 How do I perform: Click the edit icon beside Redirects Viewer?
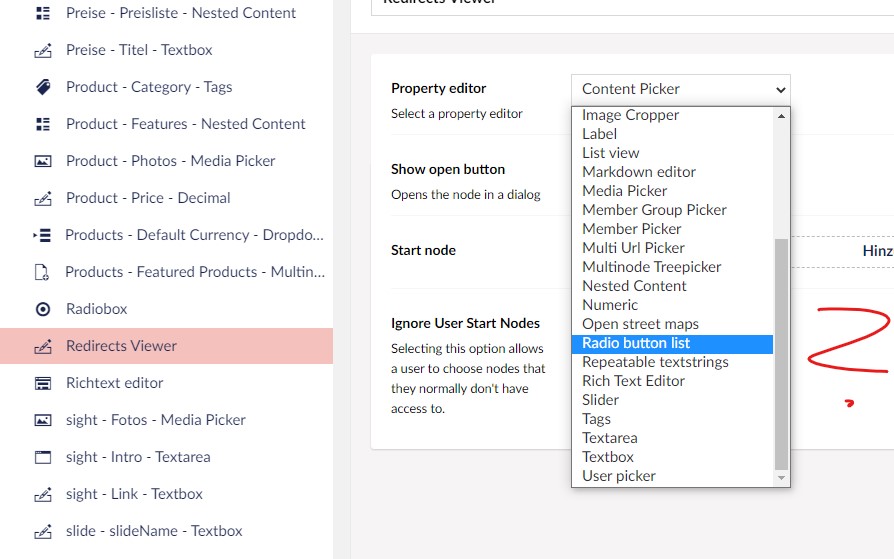point(43,346)
